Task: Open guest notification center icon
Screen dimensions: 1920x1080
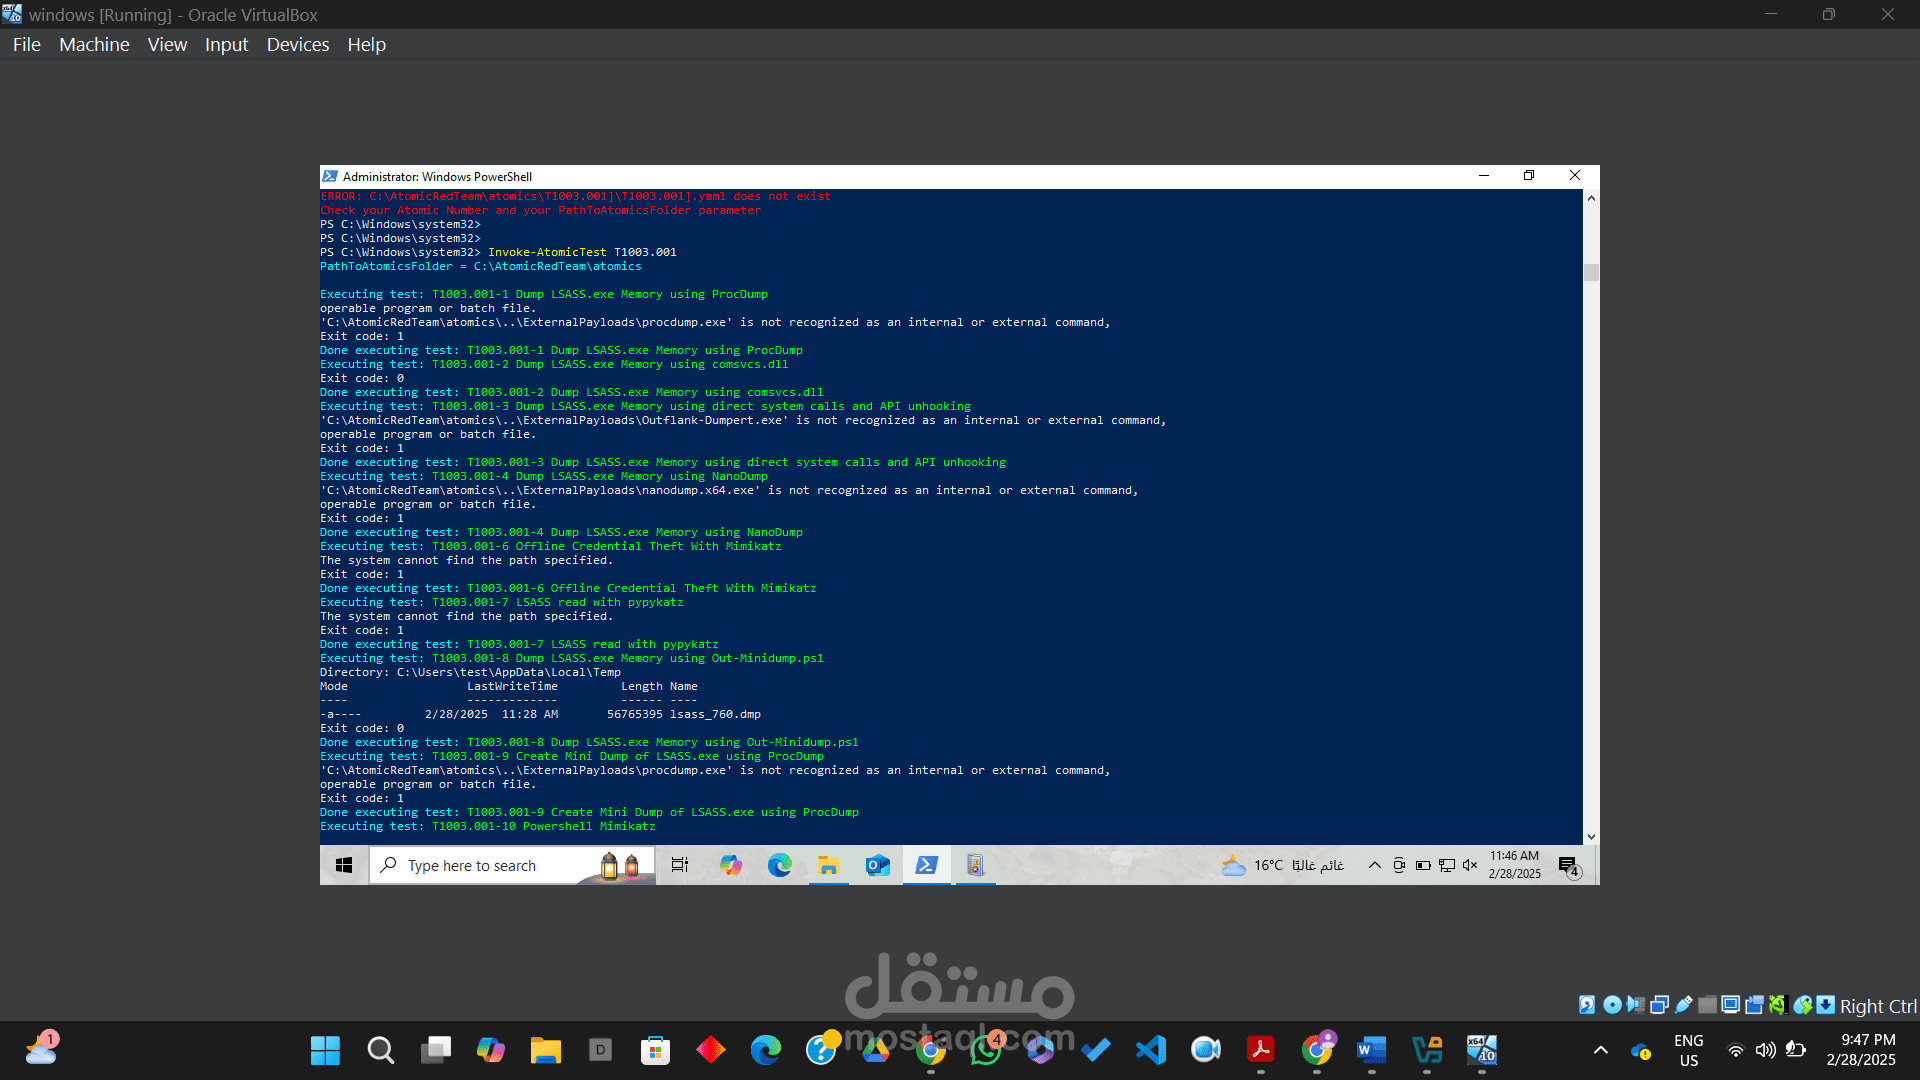Action: [1568, 866]
